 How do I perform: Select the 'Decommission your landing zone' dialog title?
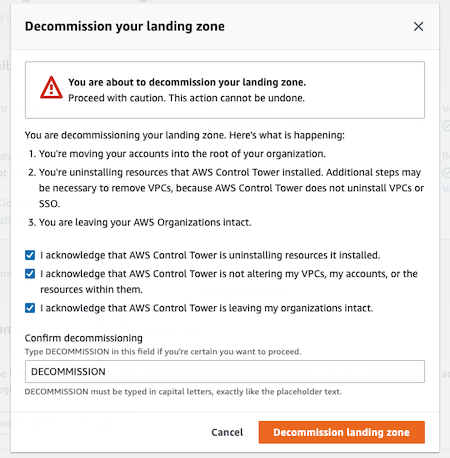pos(125,26)
